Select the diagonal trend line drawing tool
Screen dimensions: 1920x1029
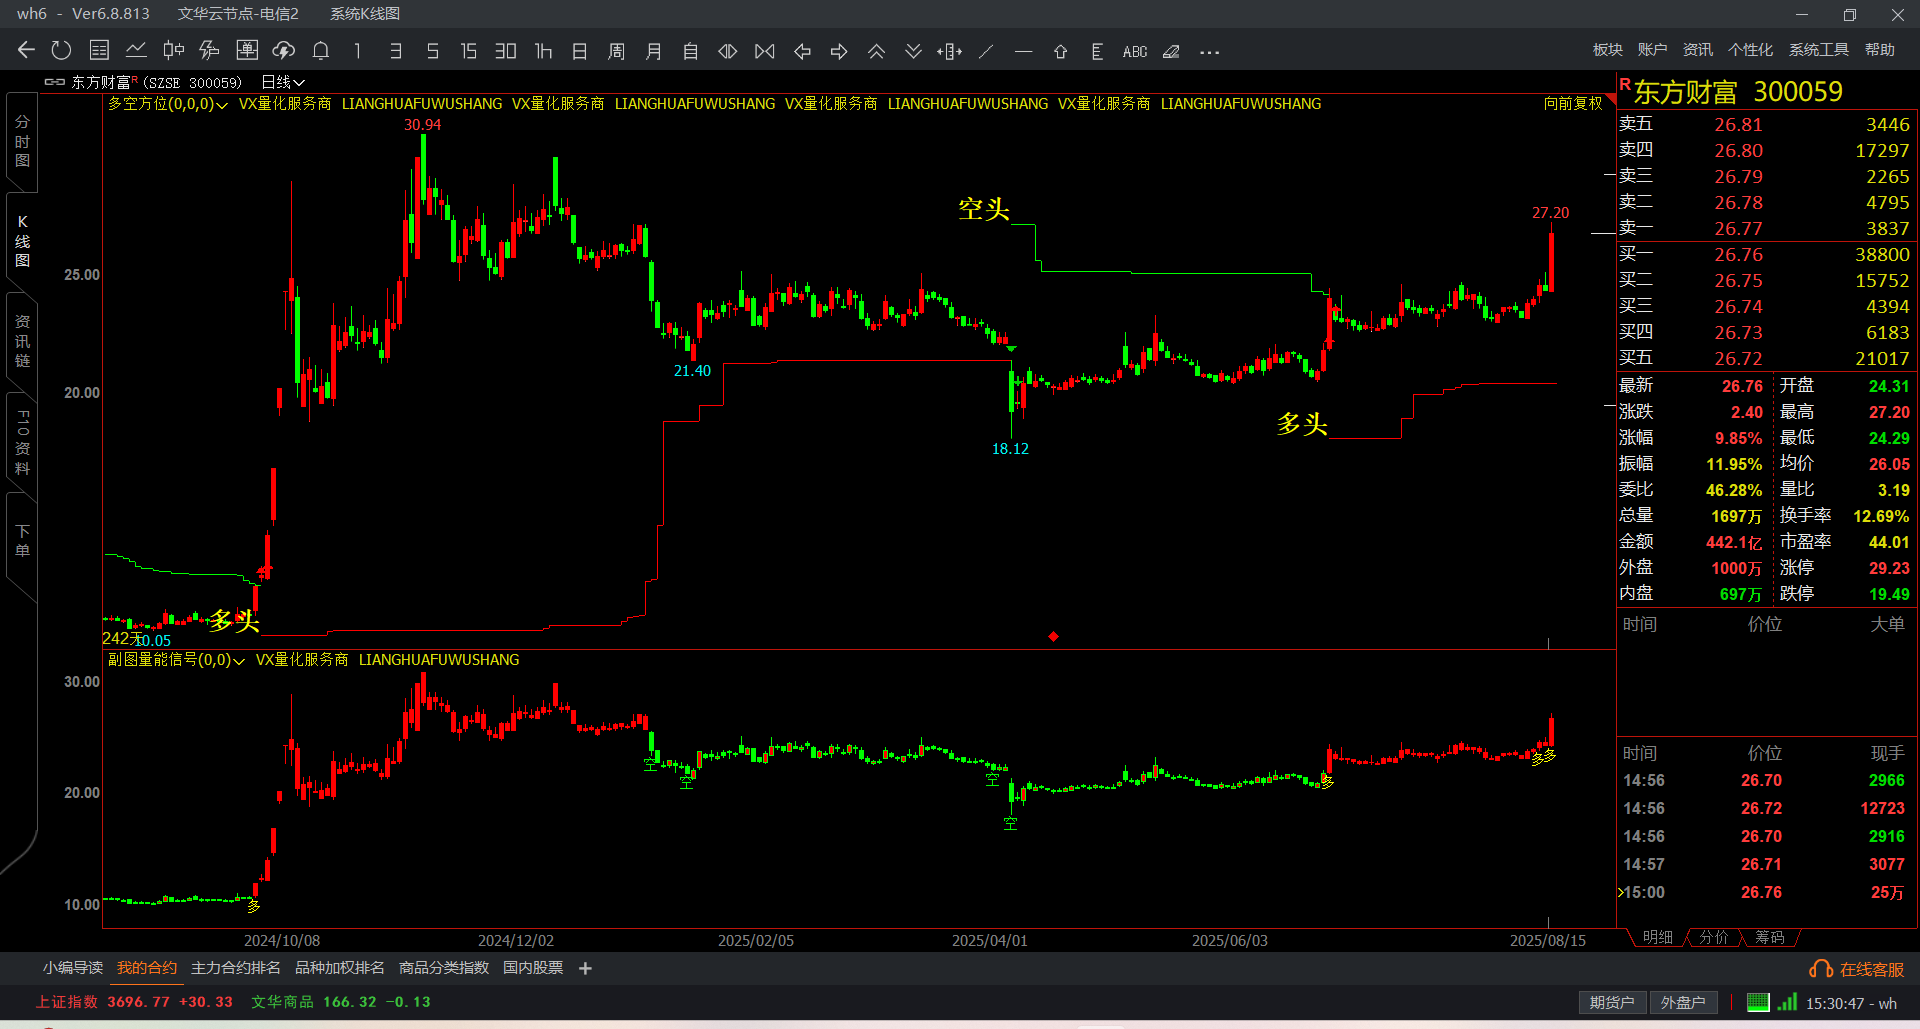(x=986, y=51)
